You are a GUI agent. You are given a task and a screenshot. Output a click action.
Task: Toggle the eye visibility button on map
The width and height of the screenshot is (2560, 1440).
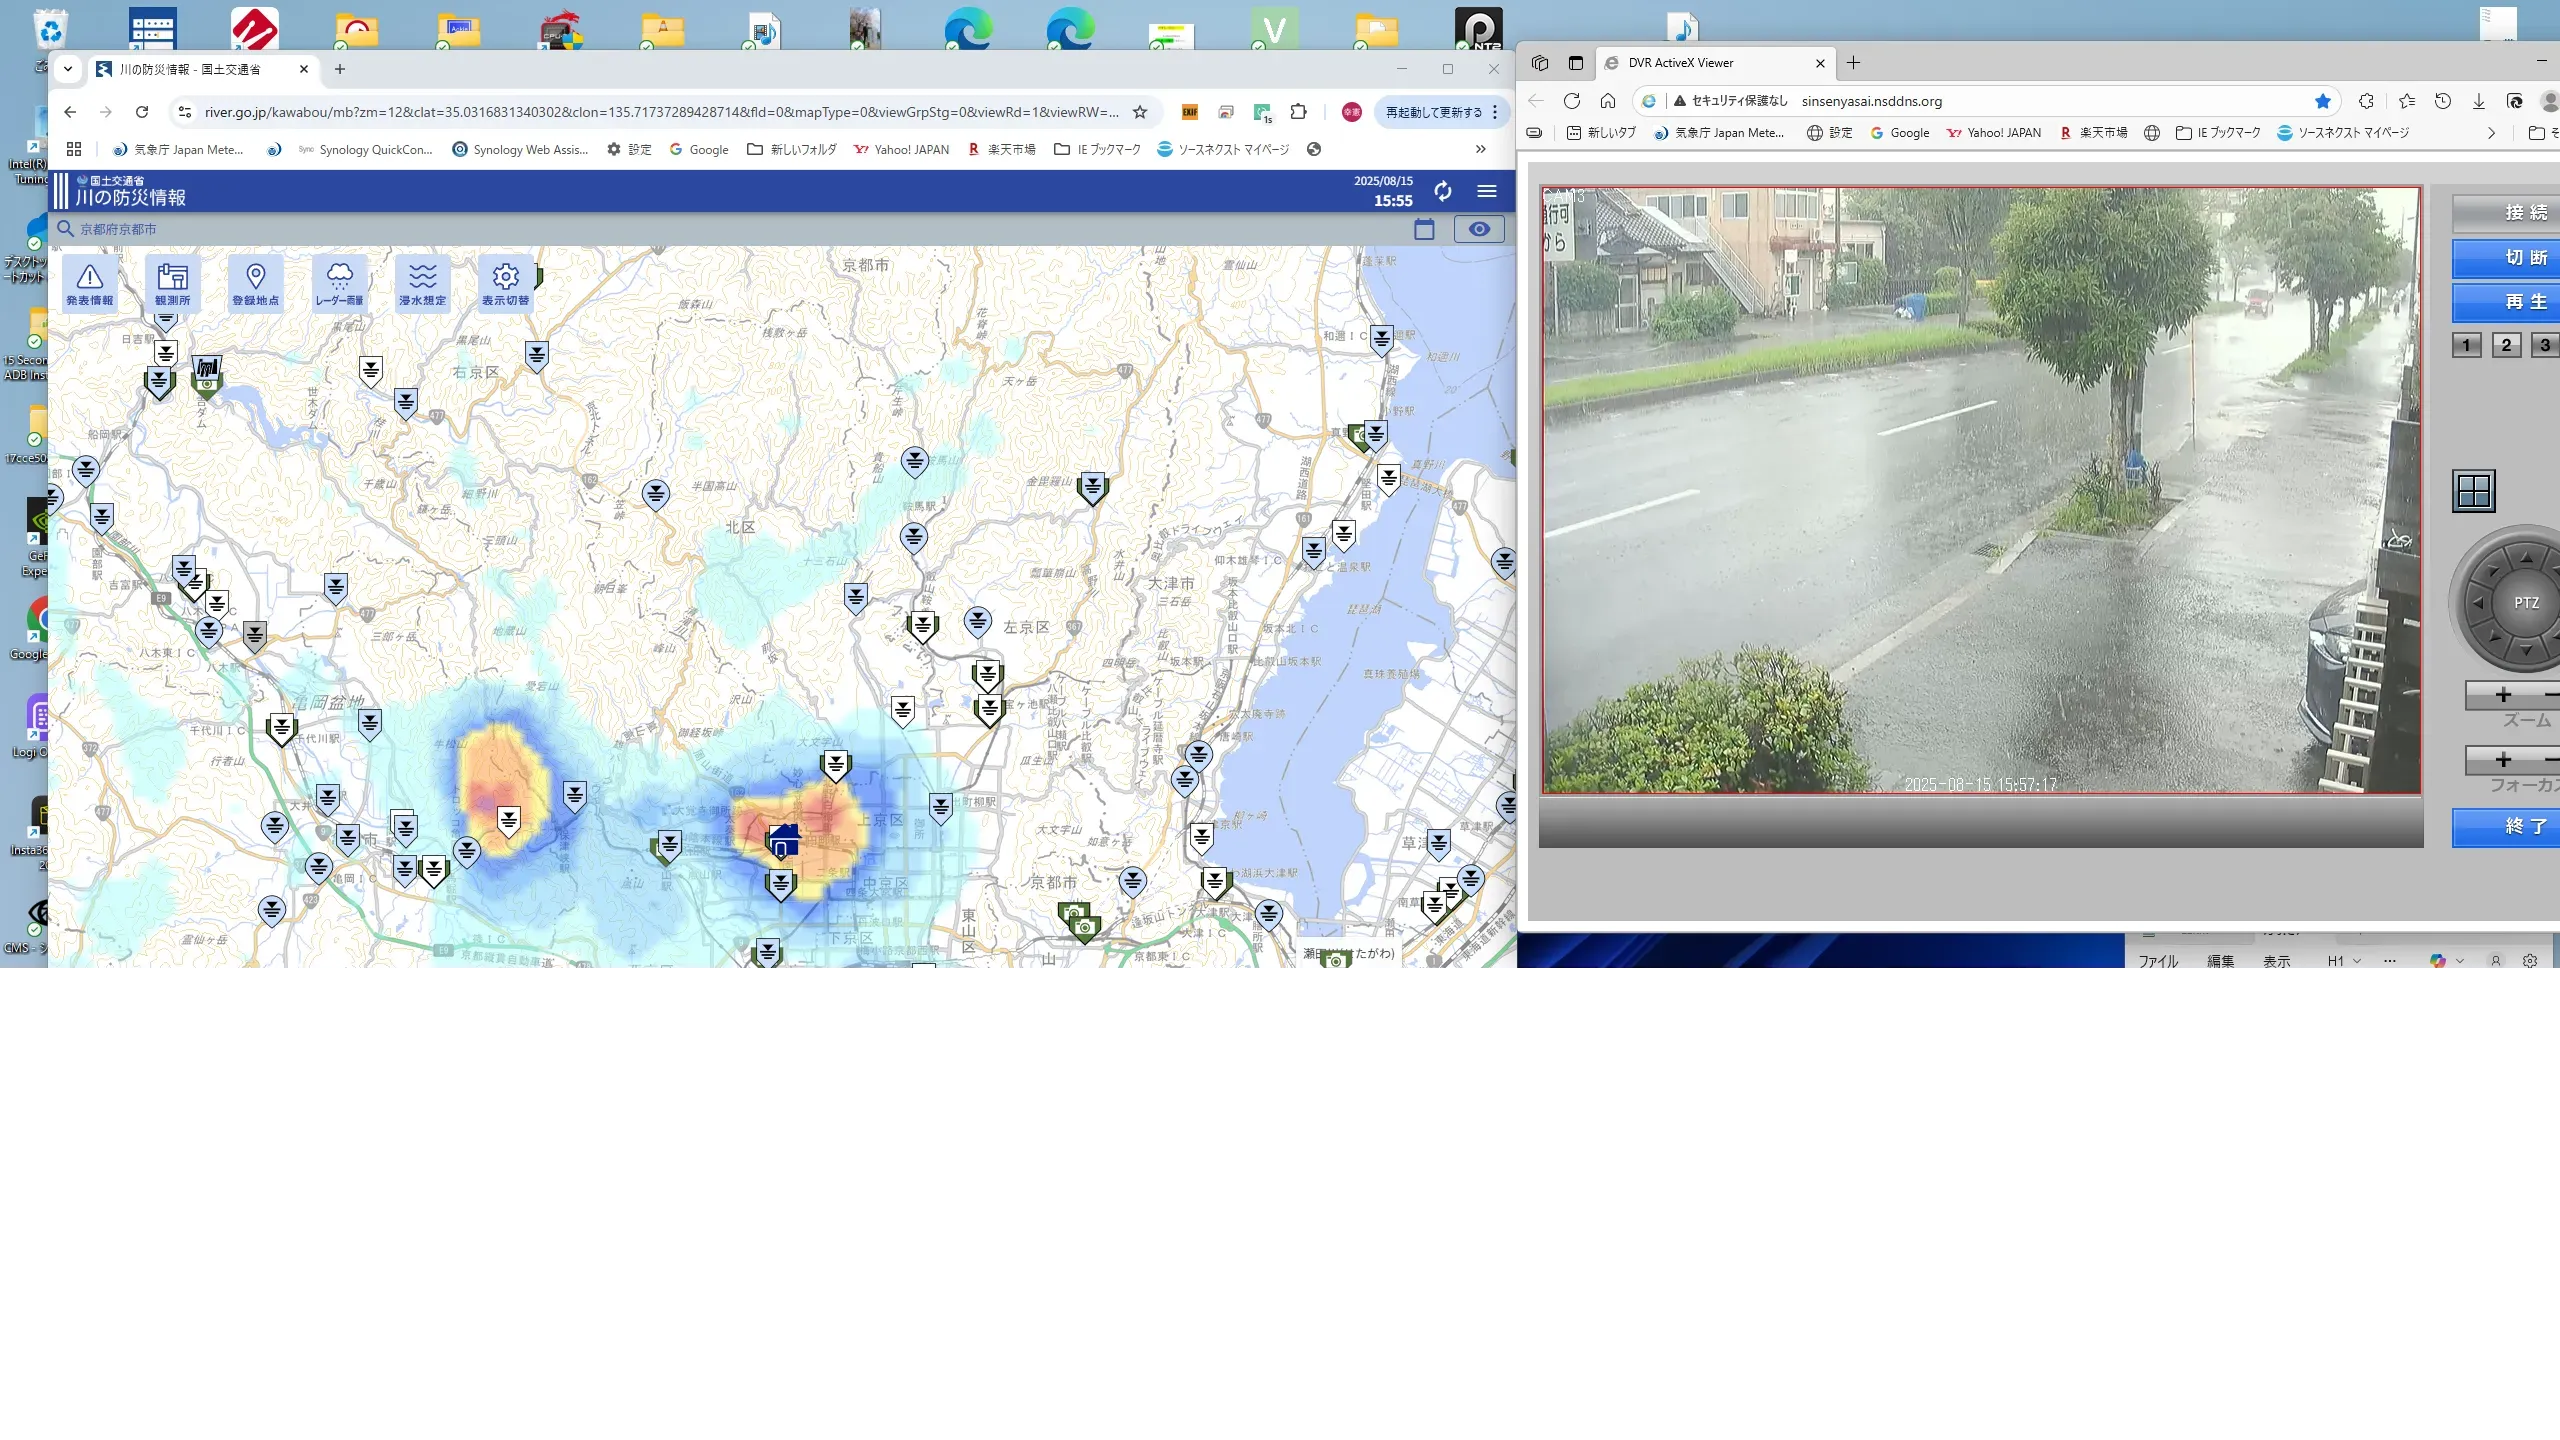(x=1479, y=229)
